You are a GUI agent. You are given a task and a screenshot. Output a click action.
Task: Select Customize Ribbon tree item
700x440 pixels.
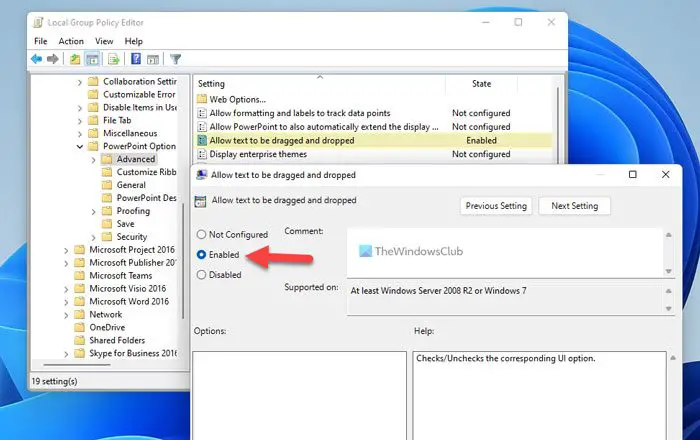(x=146, y=172)
